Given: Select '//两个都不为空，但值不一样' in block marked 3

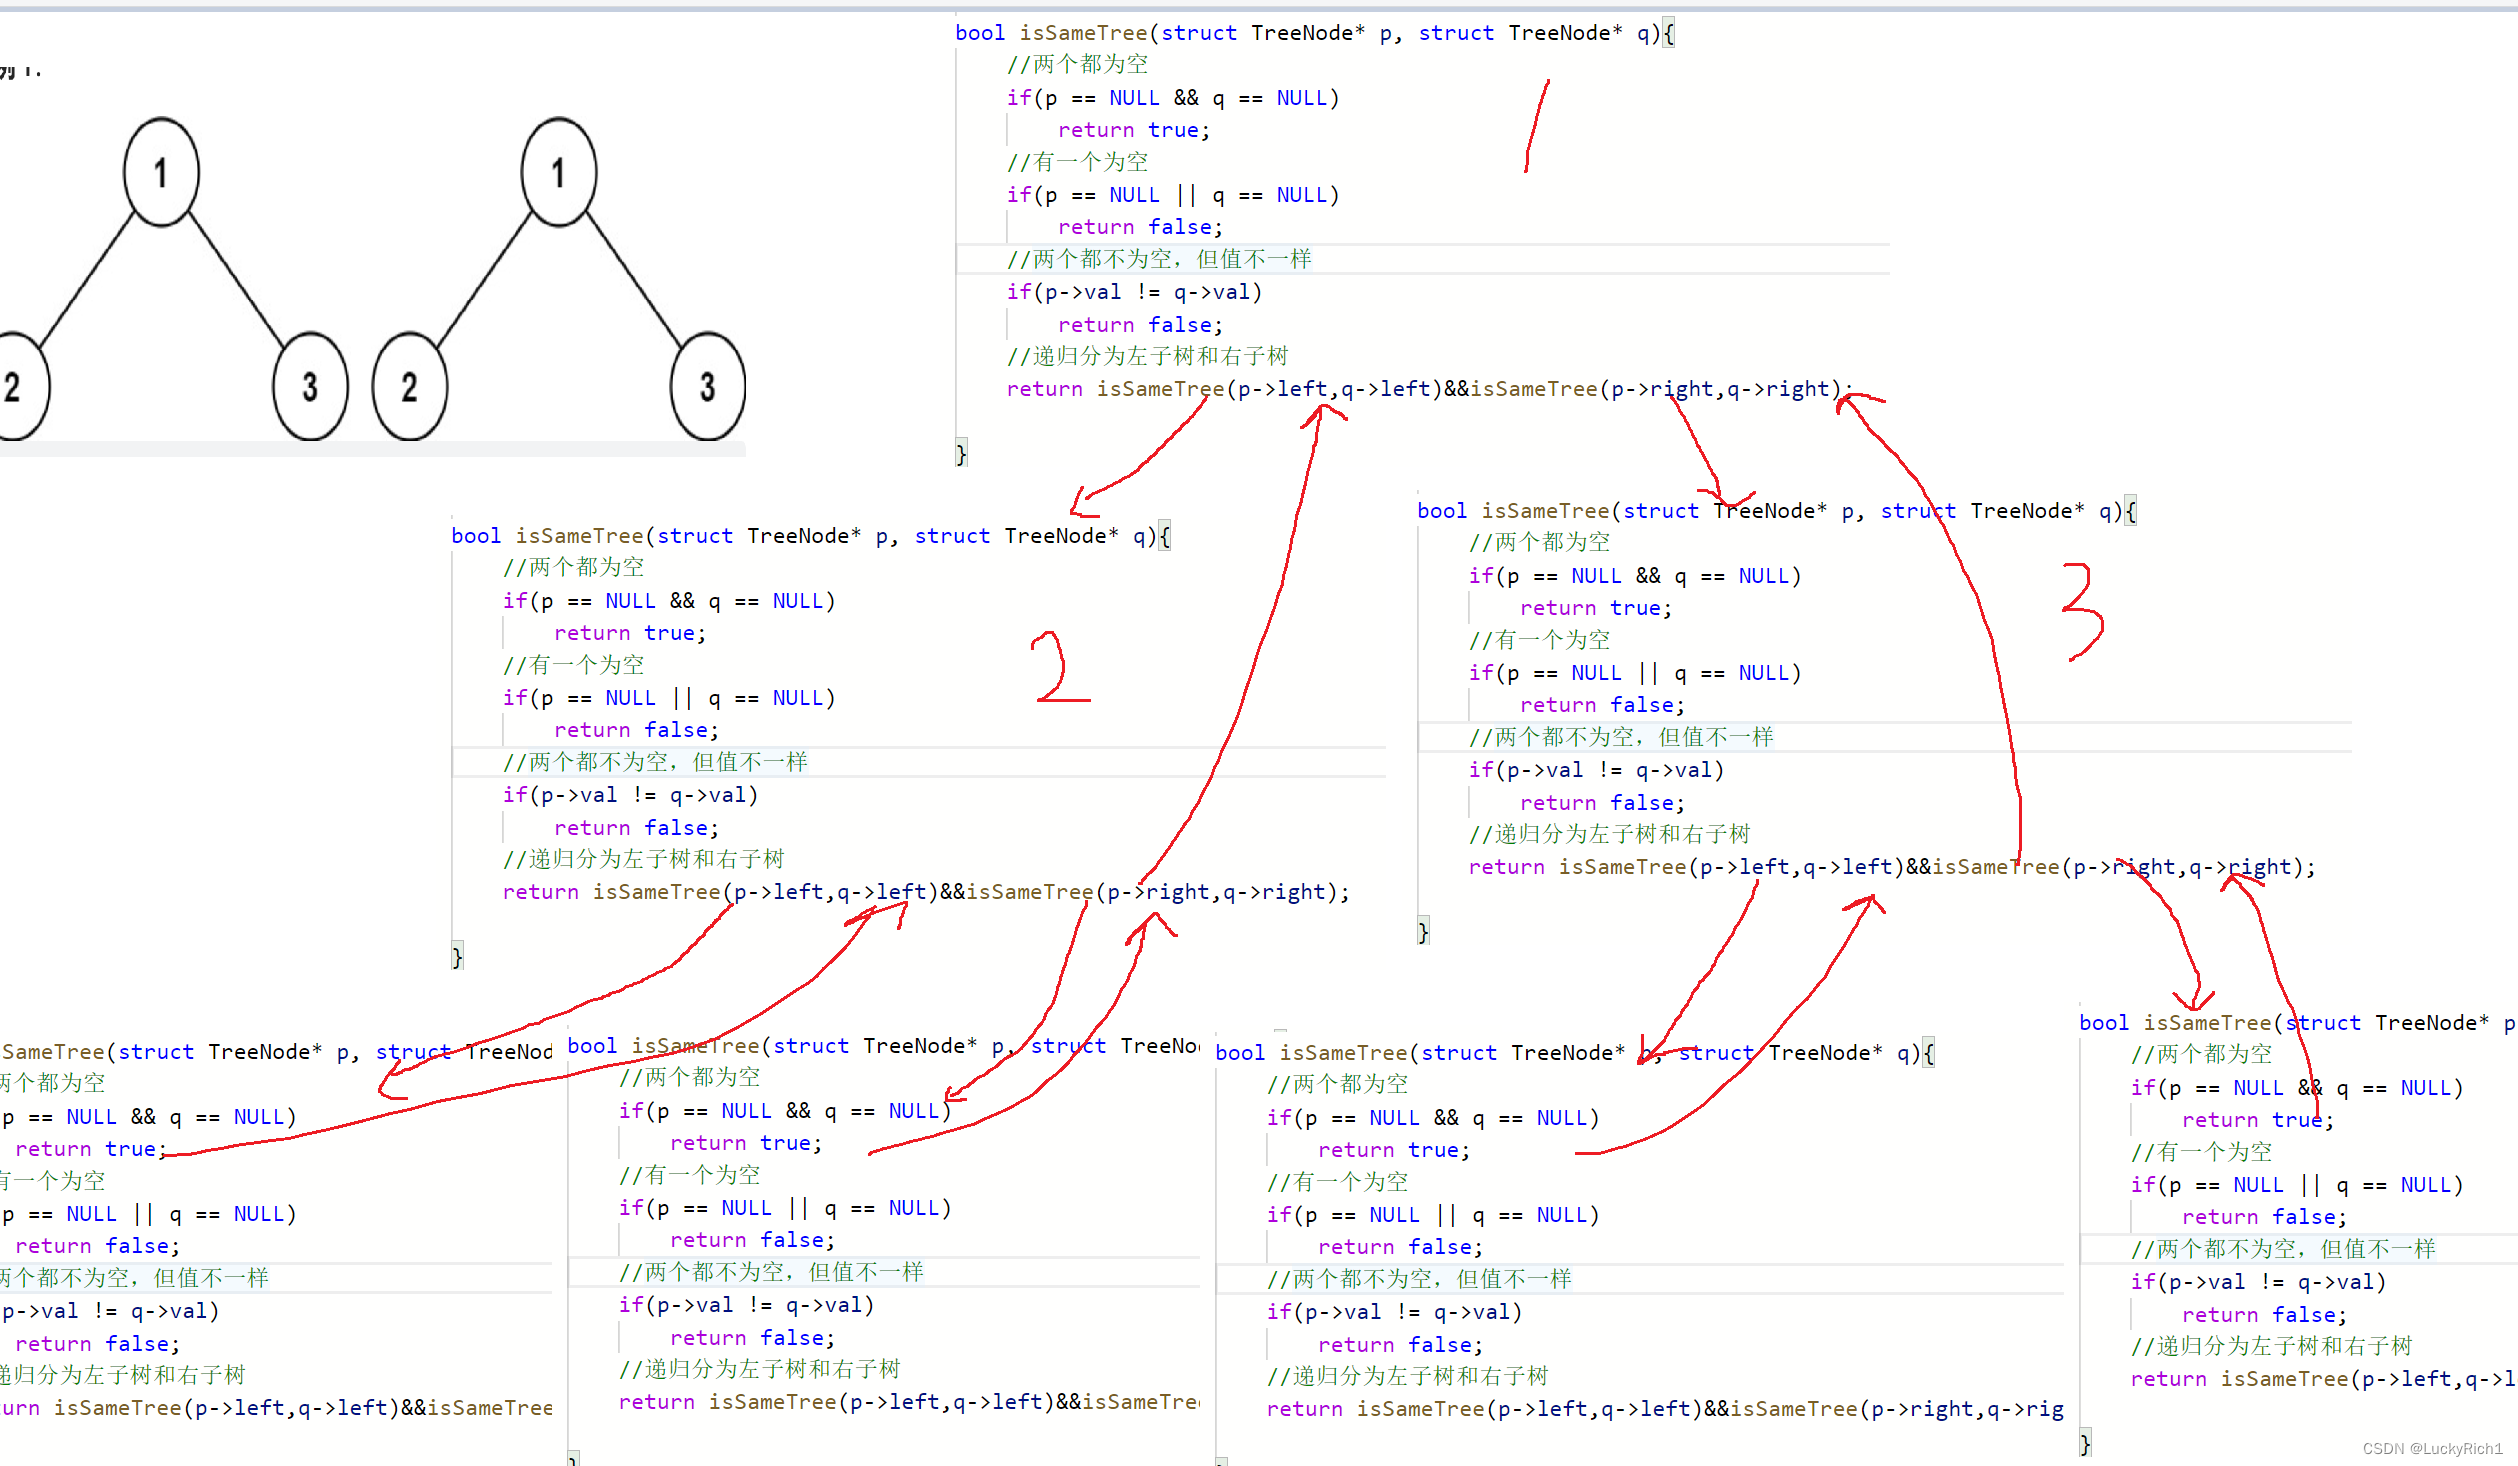Looking at the screenshot, I should 1621,737.
